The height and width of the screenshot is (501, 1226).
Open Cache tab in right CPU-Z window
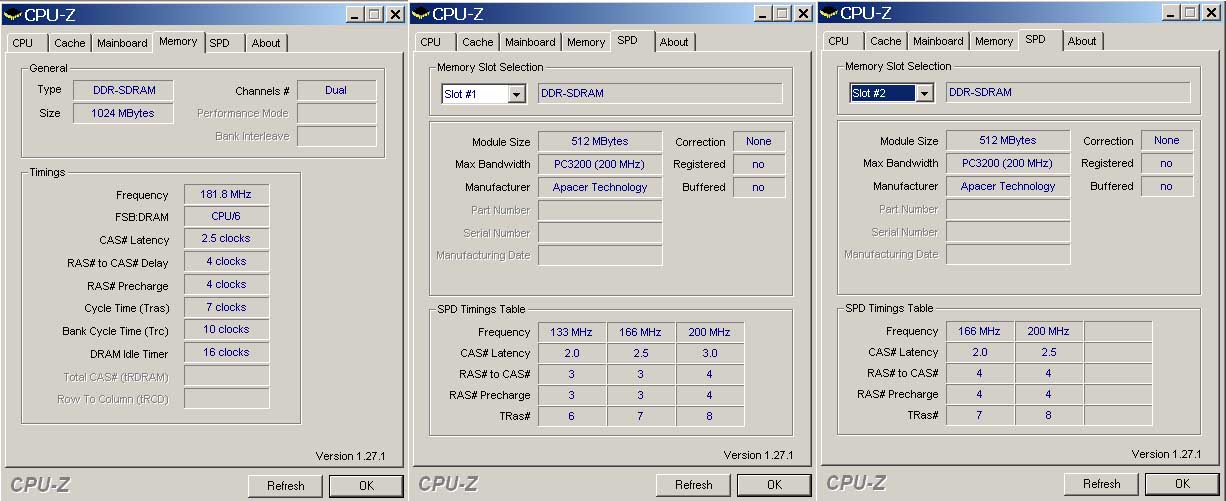[886, 41]
